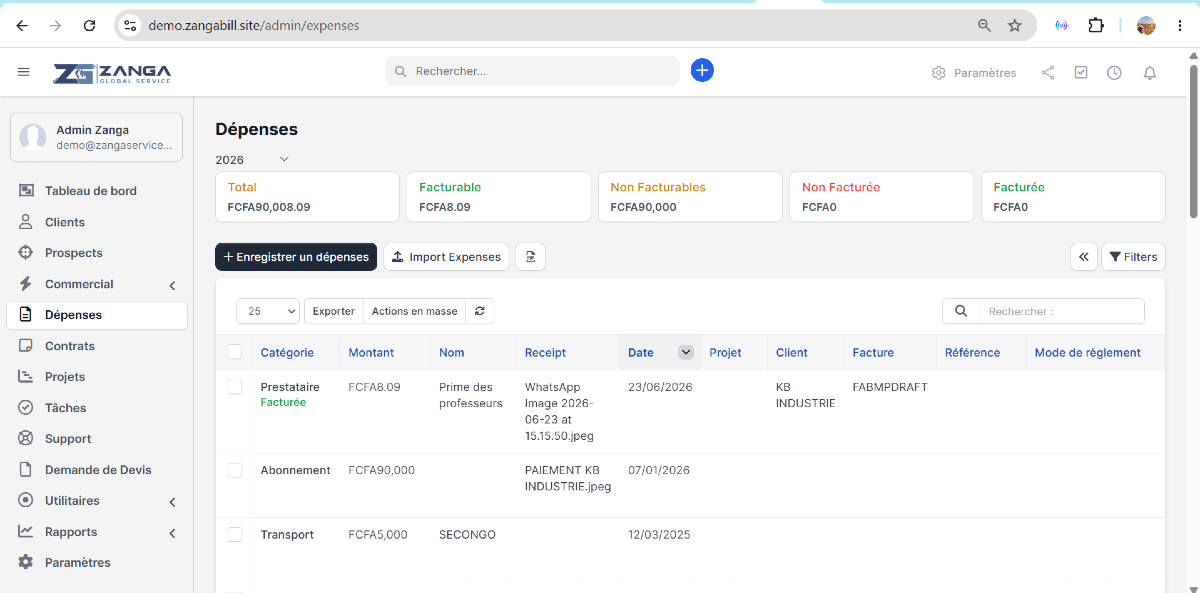
Task: Click browser address bar URL
Action: click(254, 25)
